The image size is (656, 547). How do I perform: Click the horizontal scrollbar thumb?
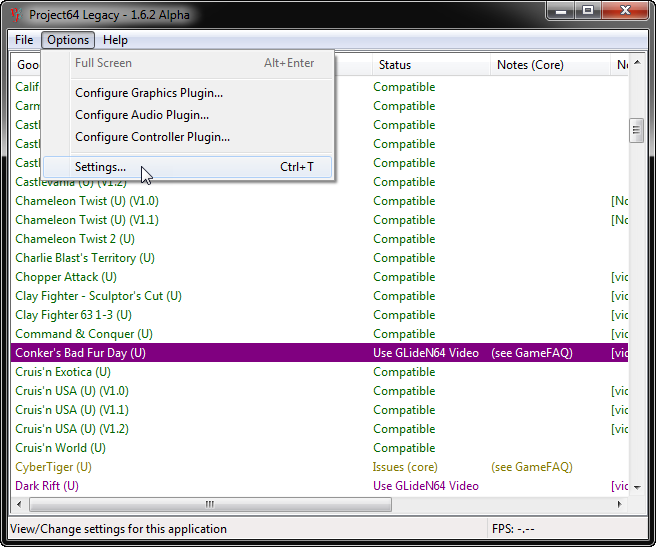coord(210,504)
